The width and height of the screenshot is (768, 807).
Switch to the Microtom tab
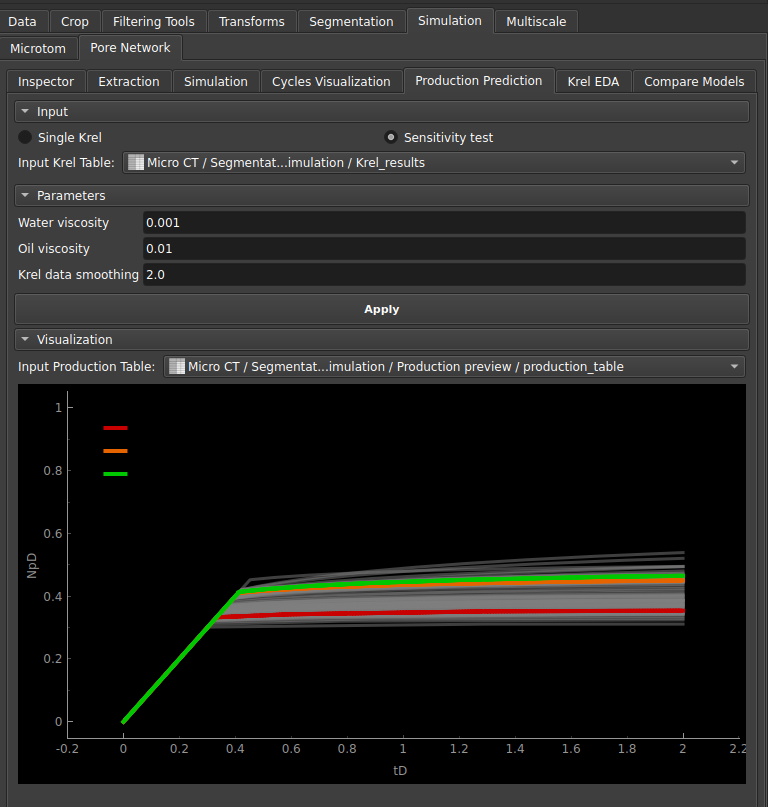38,48
